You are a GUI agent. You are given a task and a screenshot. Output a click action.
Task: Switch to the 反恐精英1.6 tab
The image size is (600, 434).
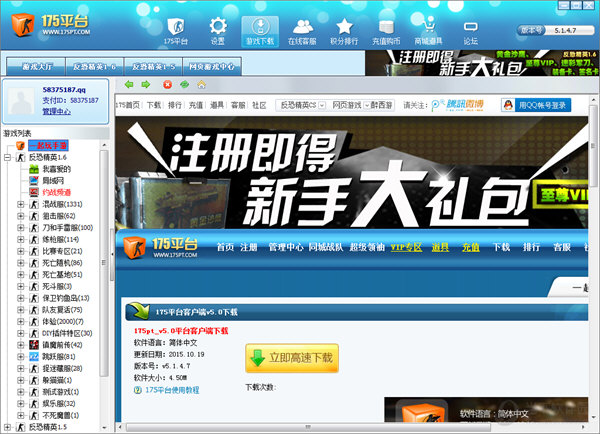[x=95, y=66]
